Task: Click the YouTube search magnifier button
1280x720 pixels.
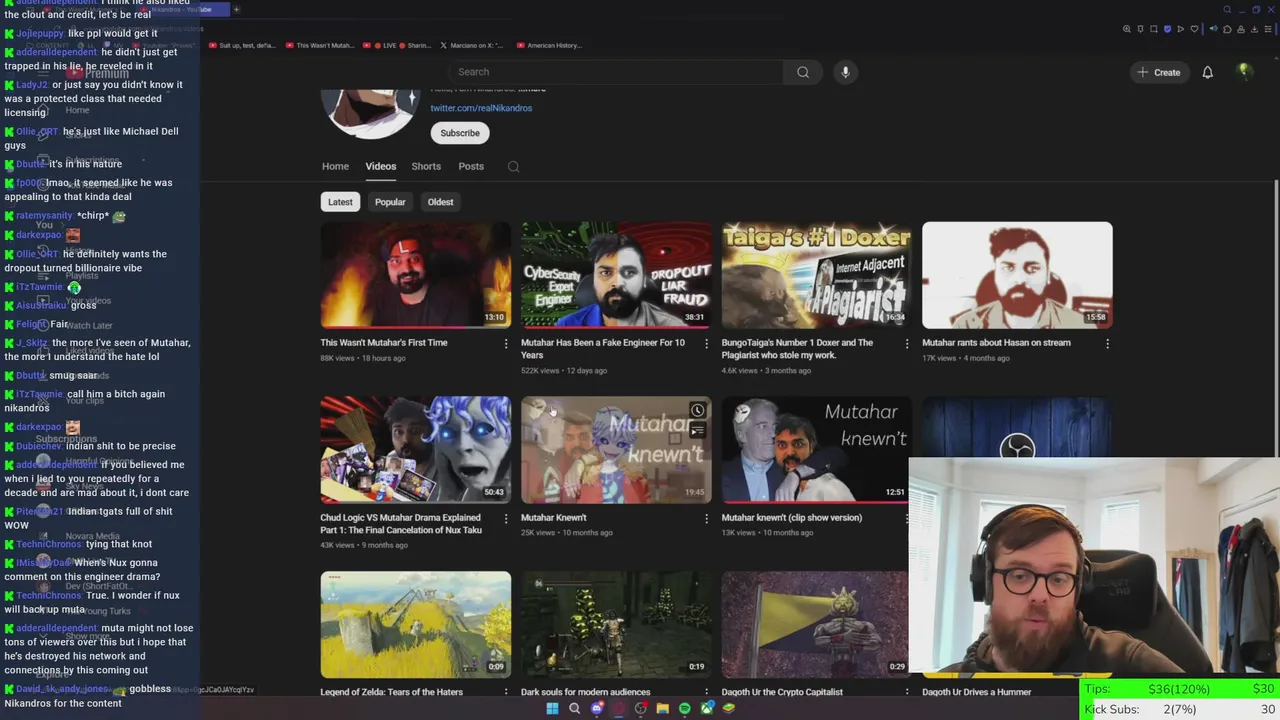Action: (802, 72)
